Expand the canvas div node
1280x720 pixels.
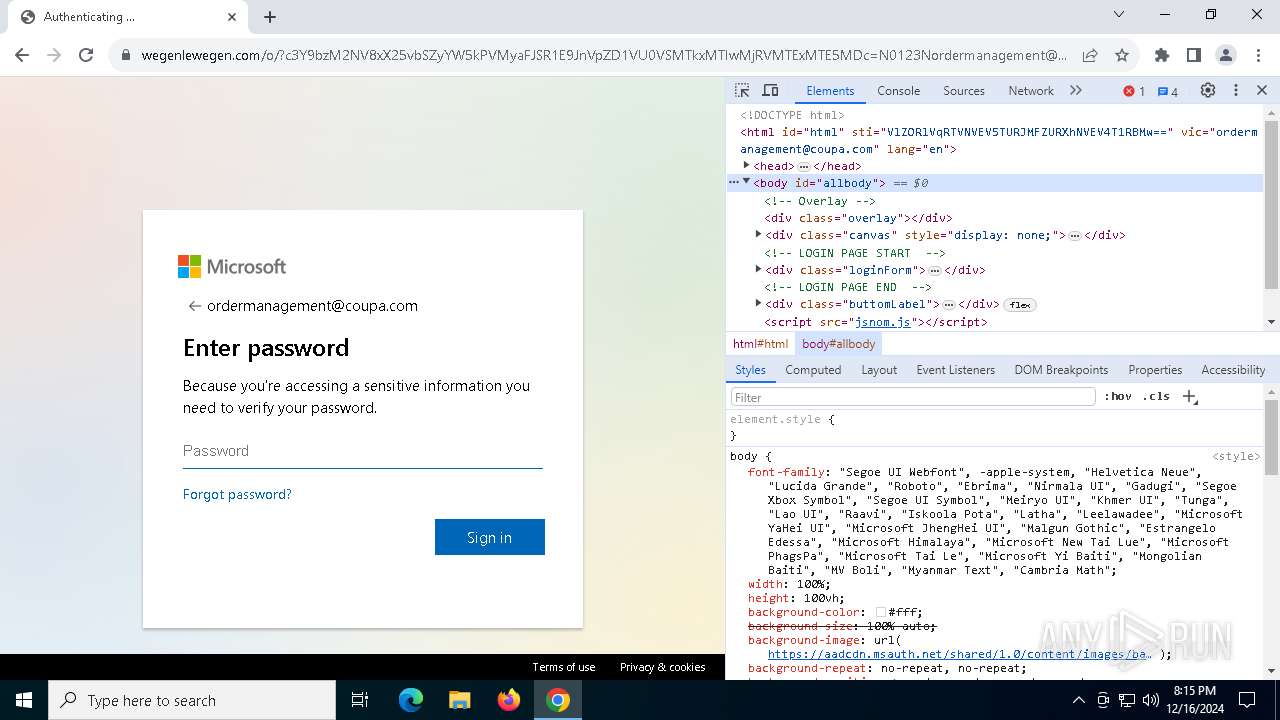pos(758,234)
